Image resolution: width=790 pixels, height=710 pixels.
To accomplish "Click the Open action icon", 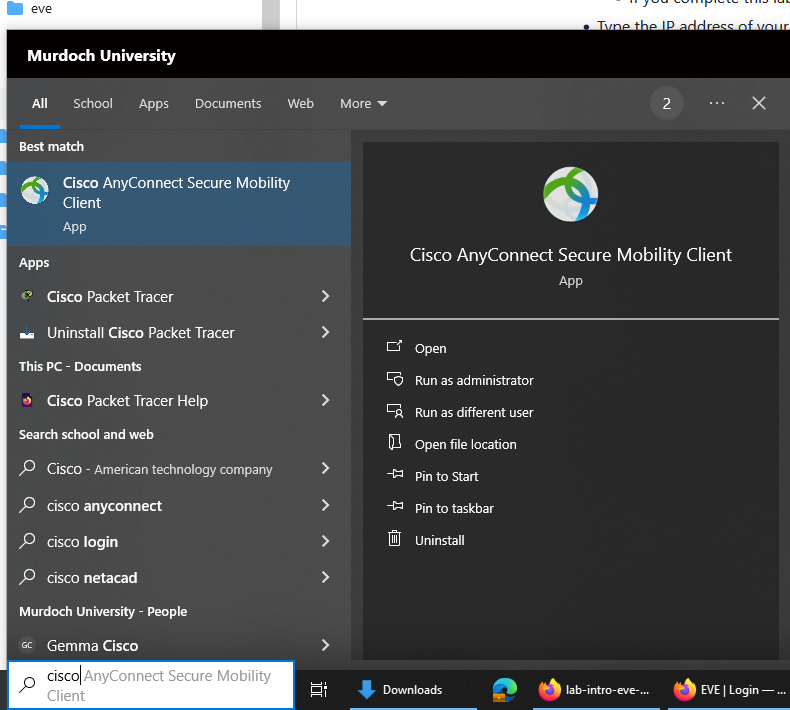I will 394,347.
